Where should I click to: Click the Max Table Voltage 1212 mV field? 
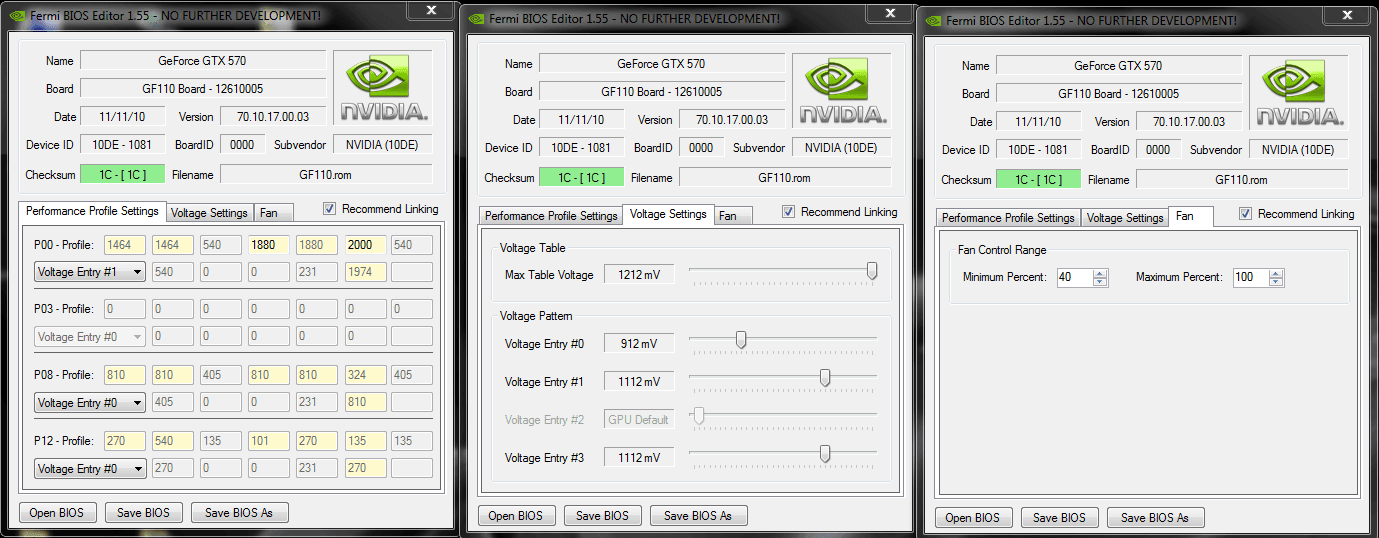coord(639,274)
